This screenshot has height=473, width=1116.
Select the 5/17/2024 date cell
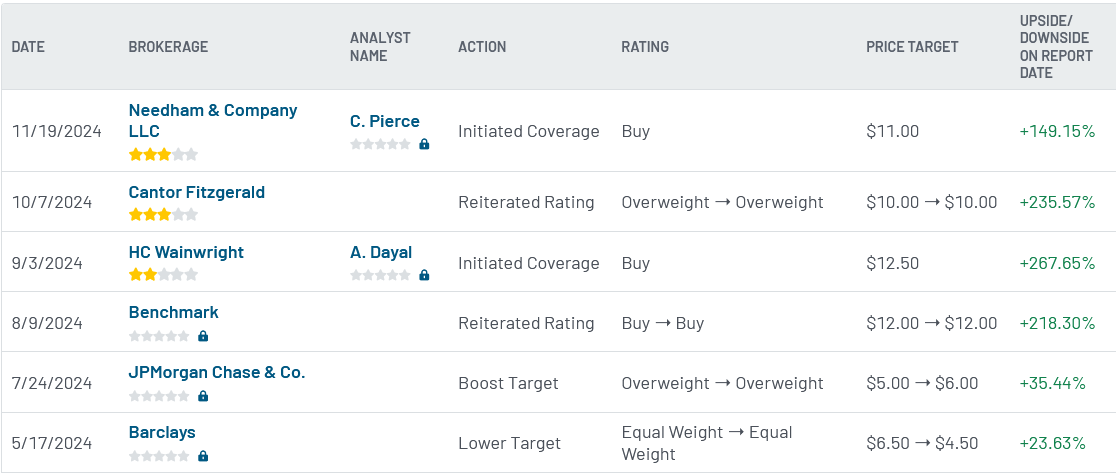pos(52,444)
